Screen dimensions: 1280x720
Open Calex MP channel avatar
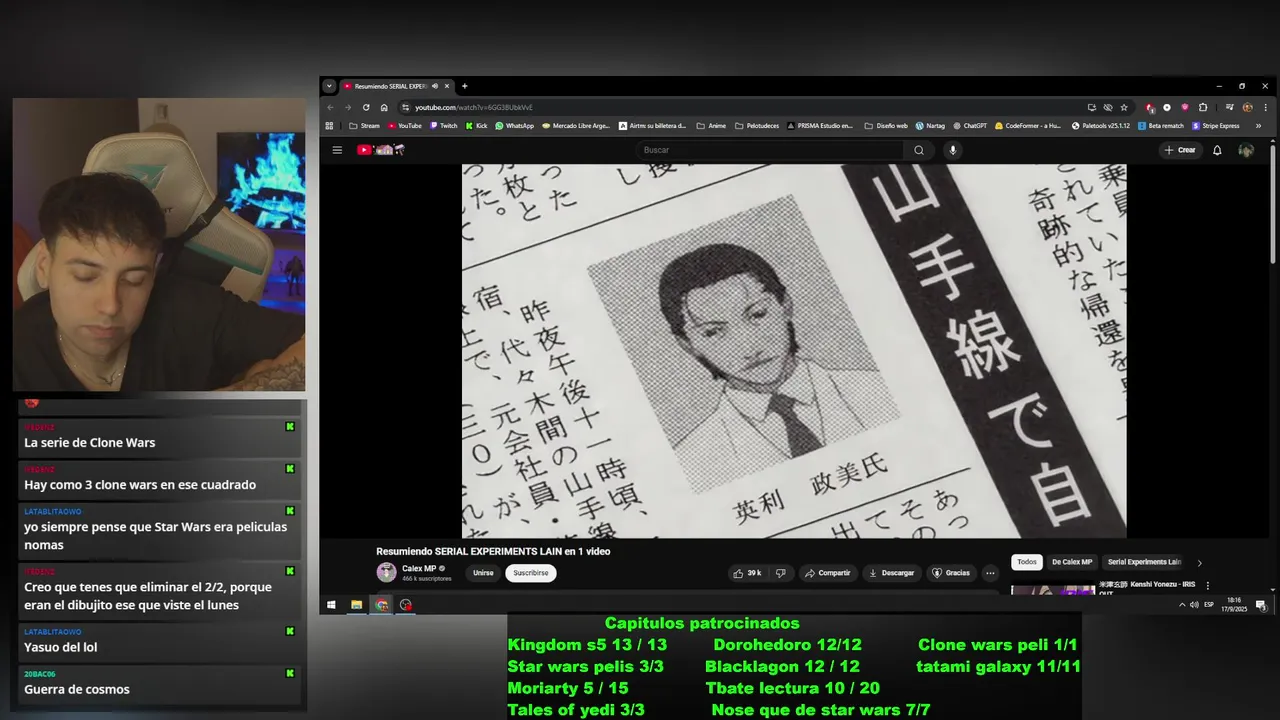386,572
